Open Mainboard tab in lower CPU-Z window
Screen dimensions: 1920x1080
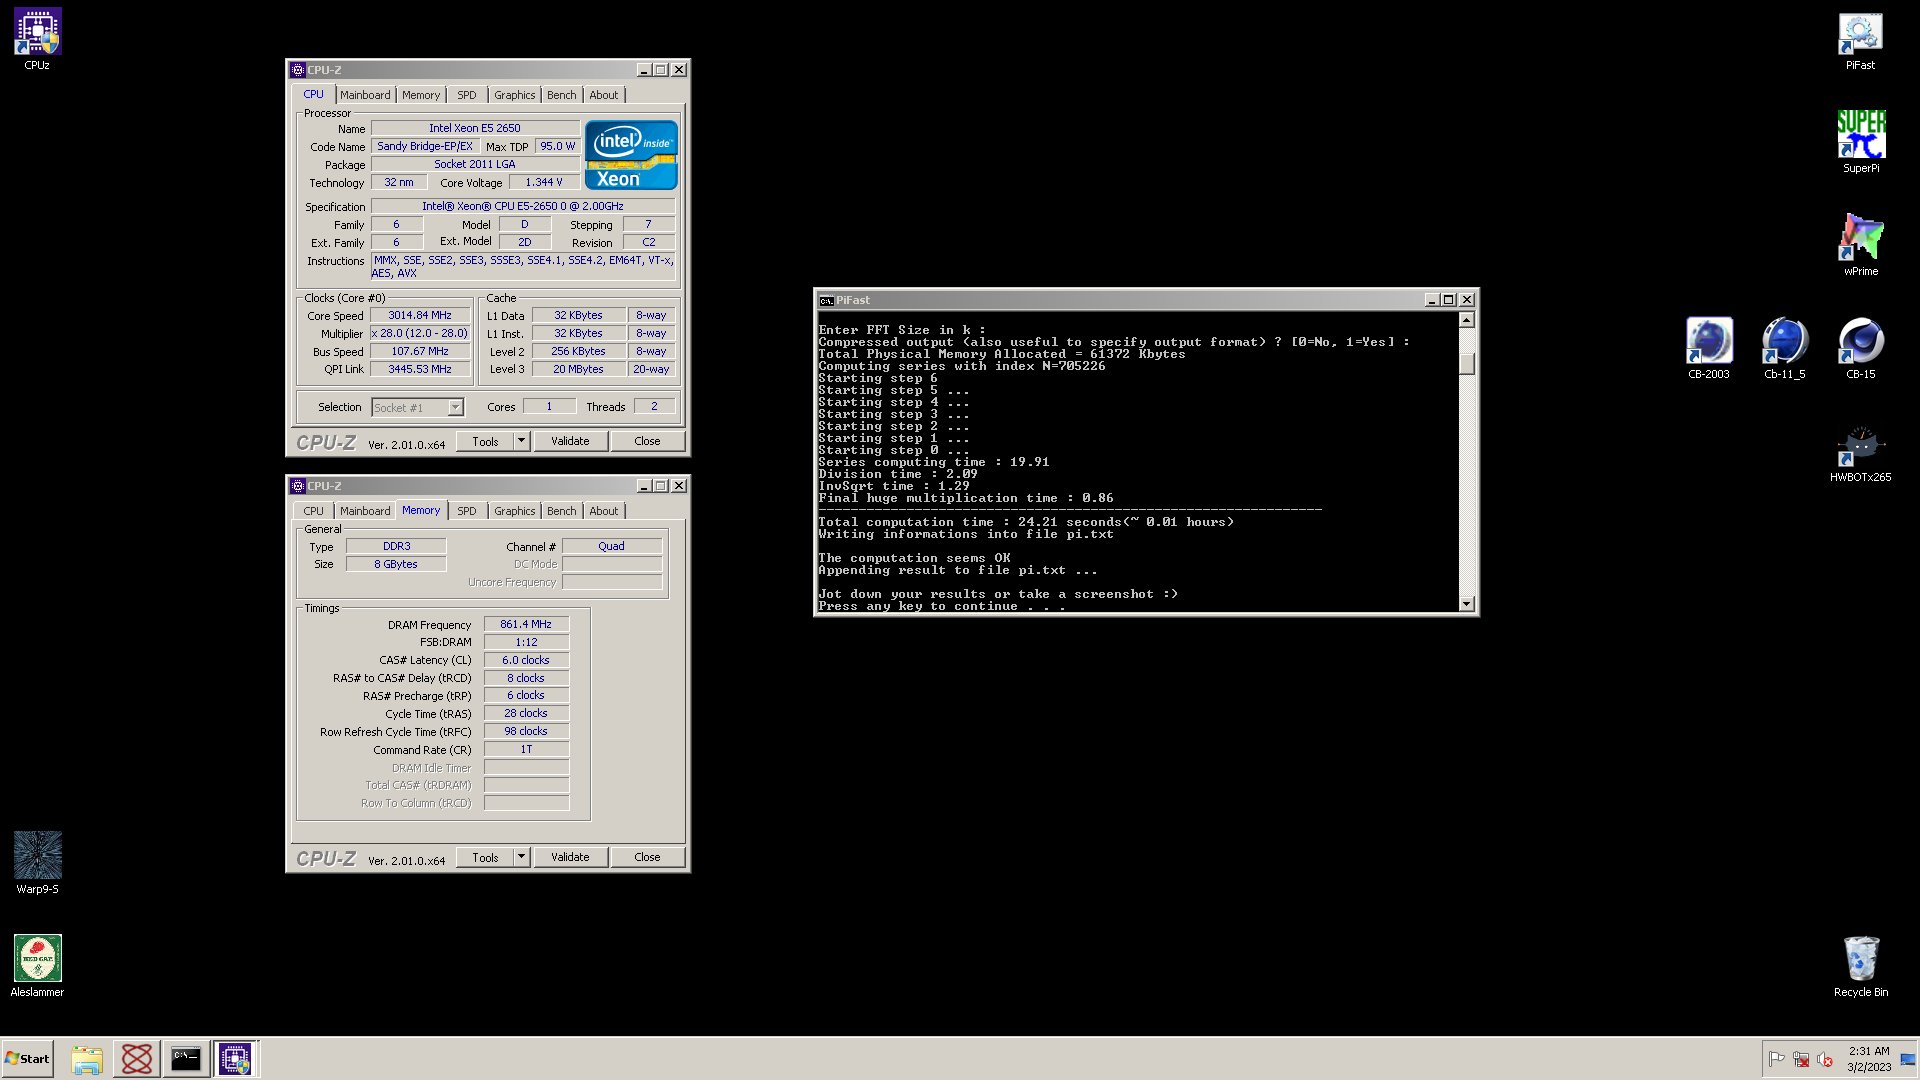365,511
